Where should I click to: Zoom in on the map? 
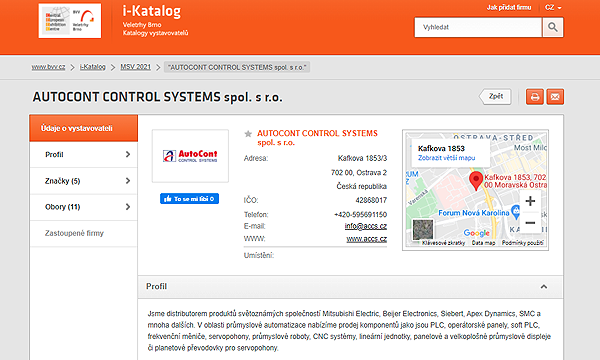click(x=530, y=201)
